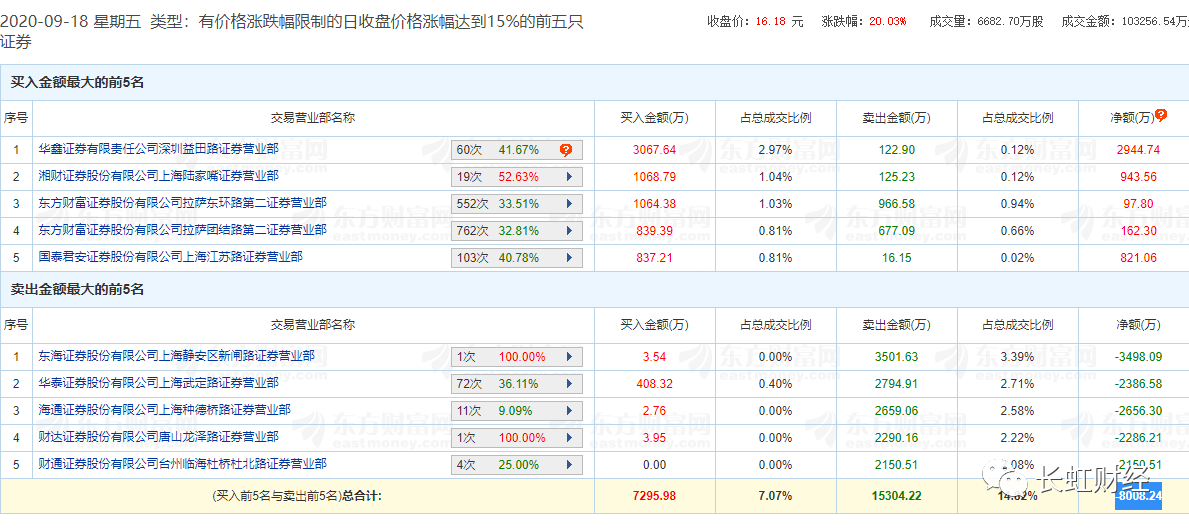Viewport: 1189px width, 532px height.
Task: Click the arrow icon beside 762次 32.81%
Action: point(569,231)
